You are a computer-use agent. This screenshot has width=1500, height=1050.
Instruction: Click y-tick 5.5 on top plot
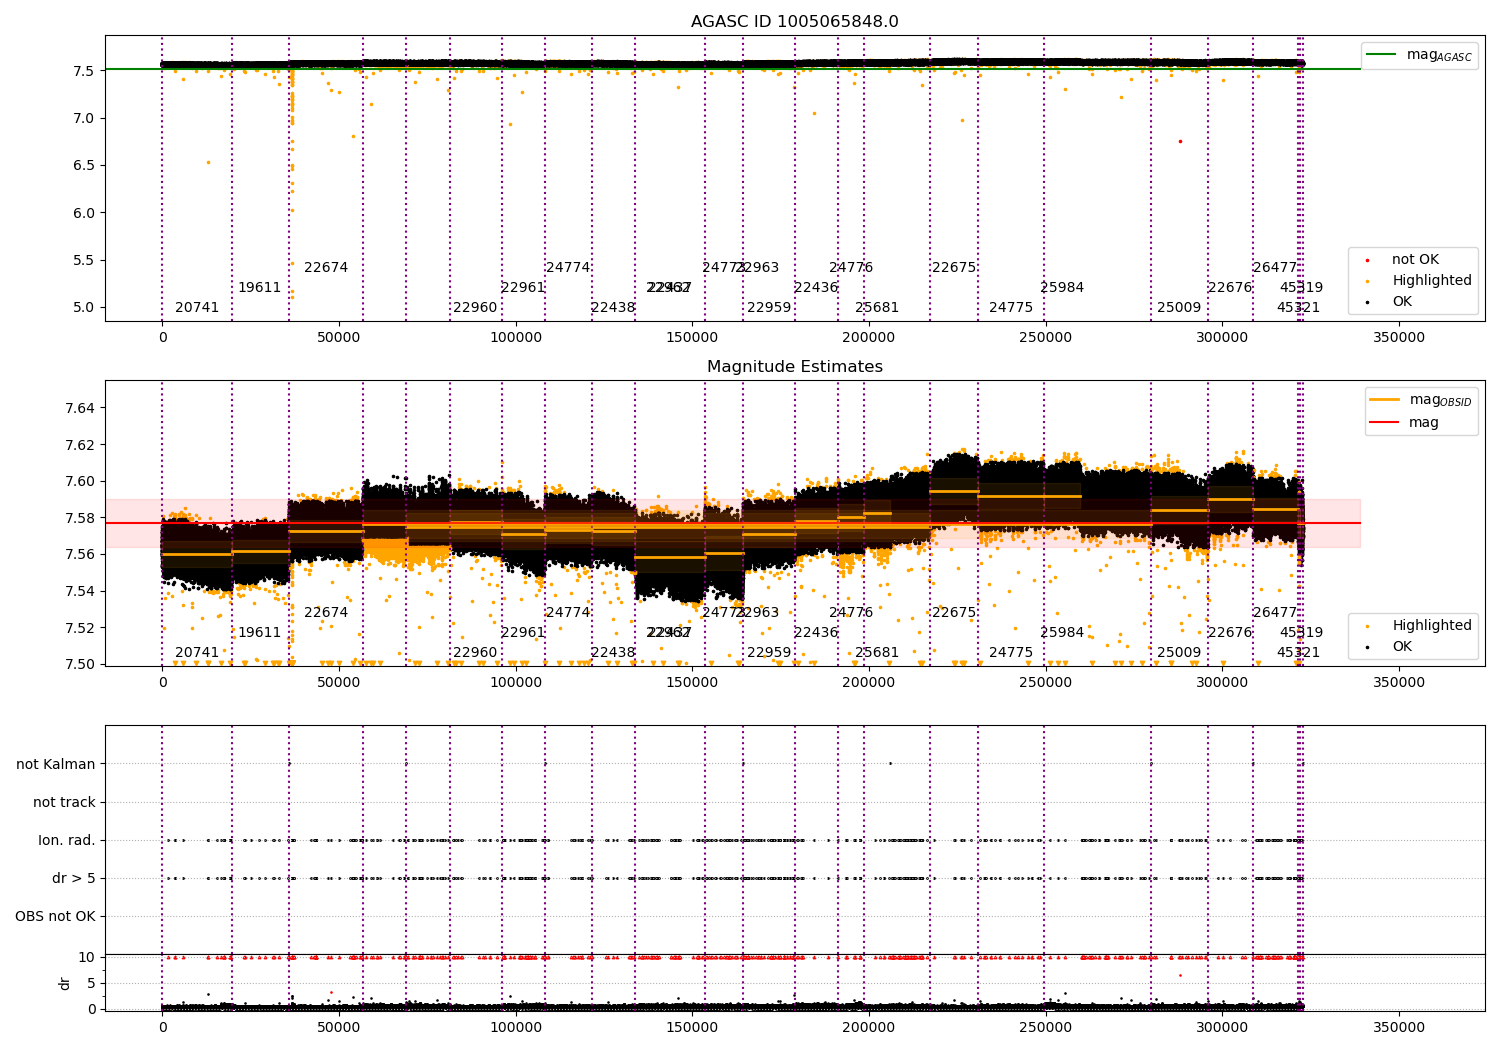(84, 260)
